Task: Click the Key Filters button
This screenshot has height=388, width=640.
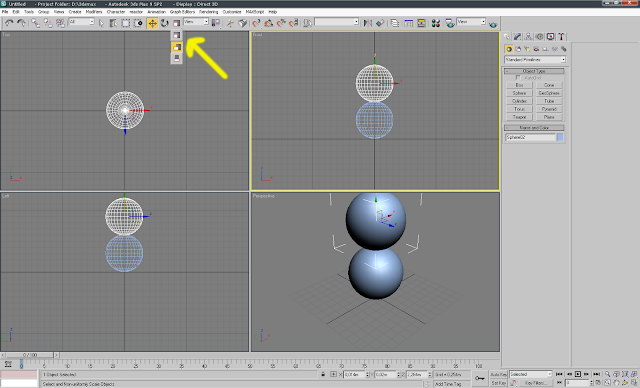Action: click(535, 383)
